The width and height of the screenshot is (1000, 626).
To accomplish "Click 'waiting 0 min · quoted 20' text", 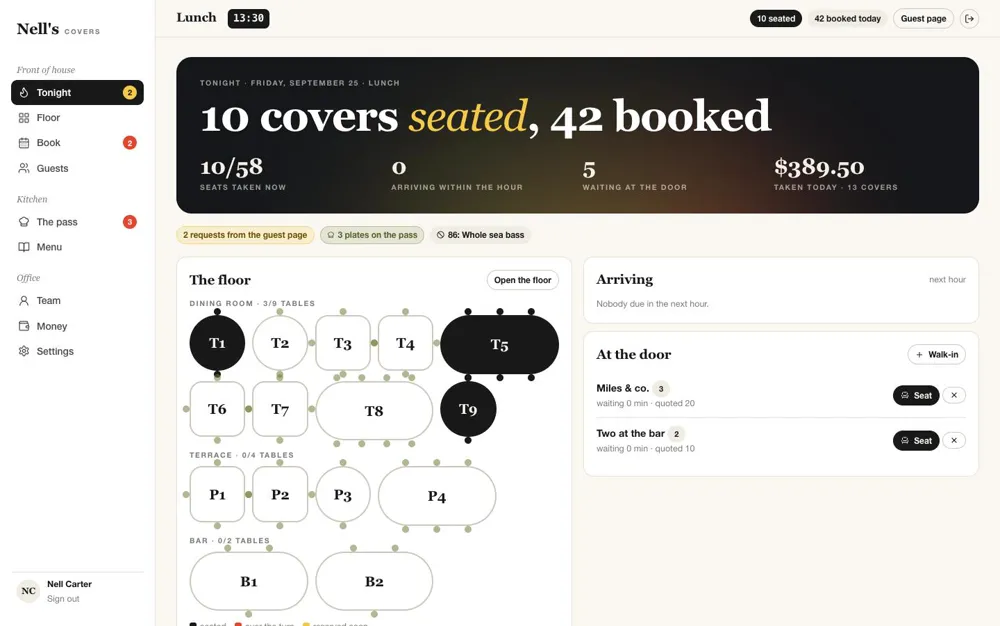I will pyautogui.click(x=645, y=404).
